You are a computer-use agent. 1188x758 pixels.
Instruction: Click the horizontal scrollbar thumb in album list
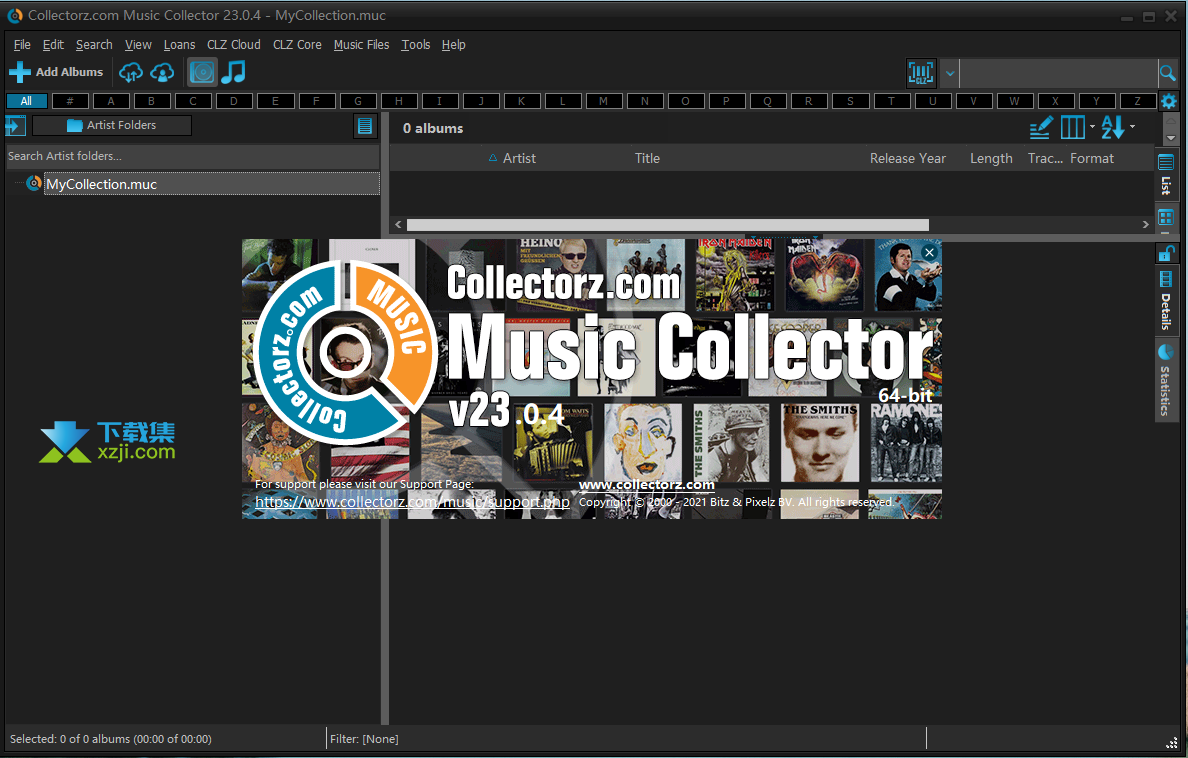coord(667,225)
